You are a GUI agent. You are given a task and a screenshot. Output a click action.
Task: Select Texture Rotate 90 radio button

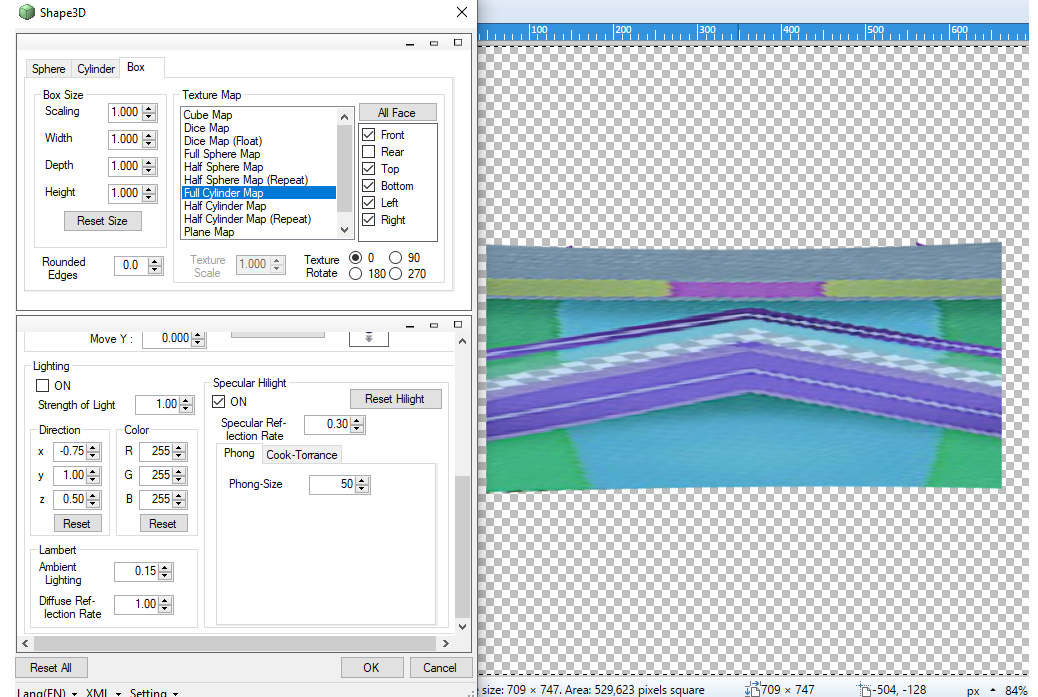(x=396, y=257)
